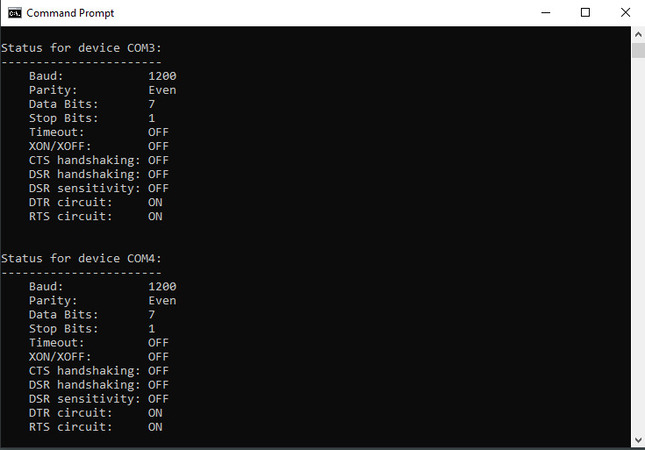
Task: Click the "Command Prompt" title text
Action: [70, 13]
